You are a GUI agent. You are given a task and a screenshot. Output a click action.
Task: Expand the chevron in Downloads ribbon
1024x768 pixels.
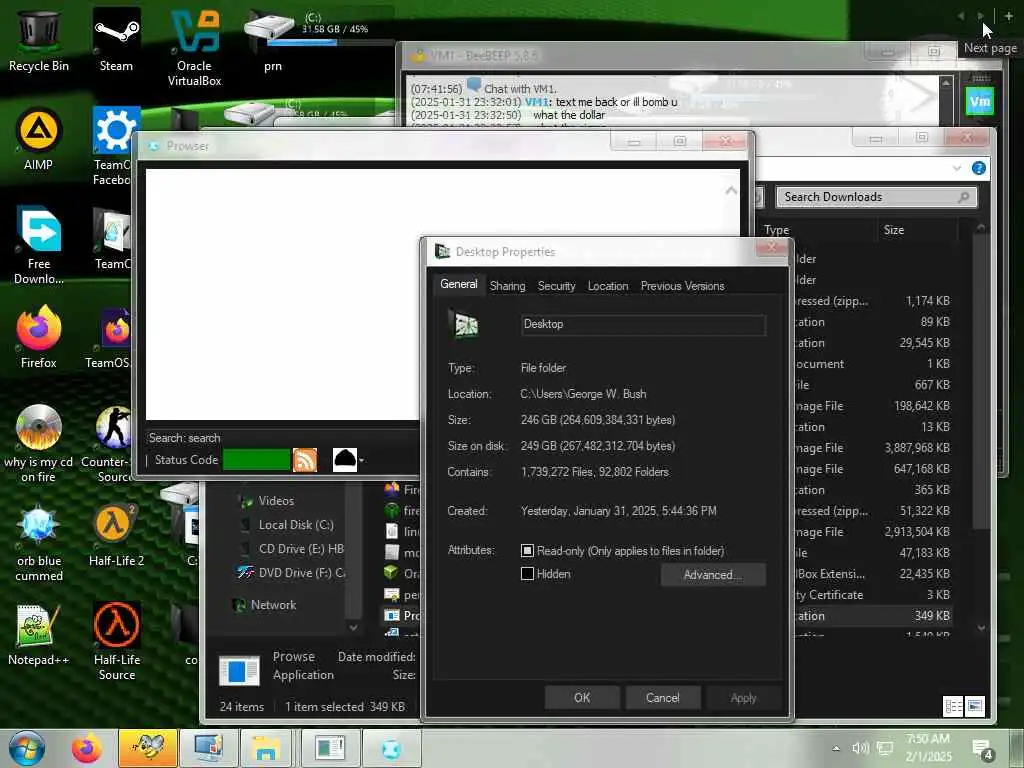point(957,168)
